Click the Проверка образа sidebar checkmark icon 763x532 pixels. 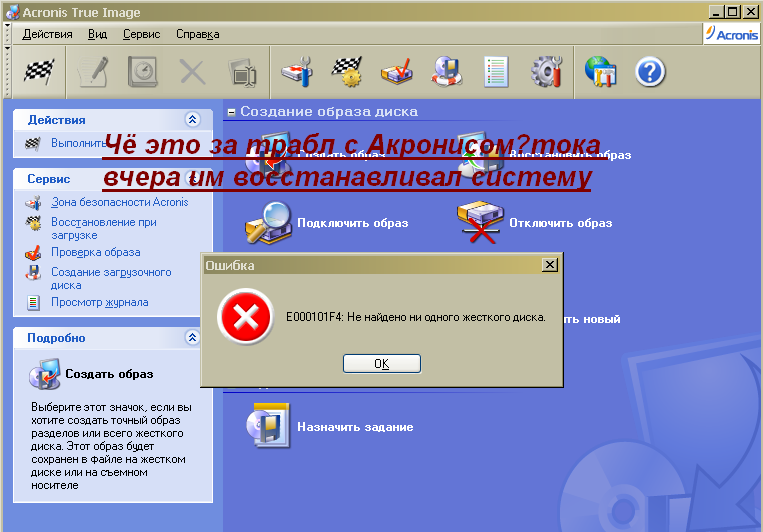(x=33, y=253)
